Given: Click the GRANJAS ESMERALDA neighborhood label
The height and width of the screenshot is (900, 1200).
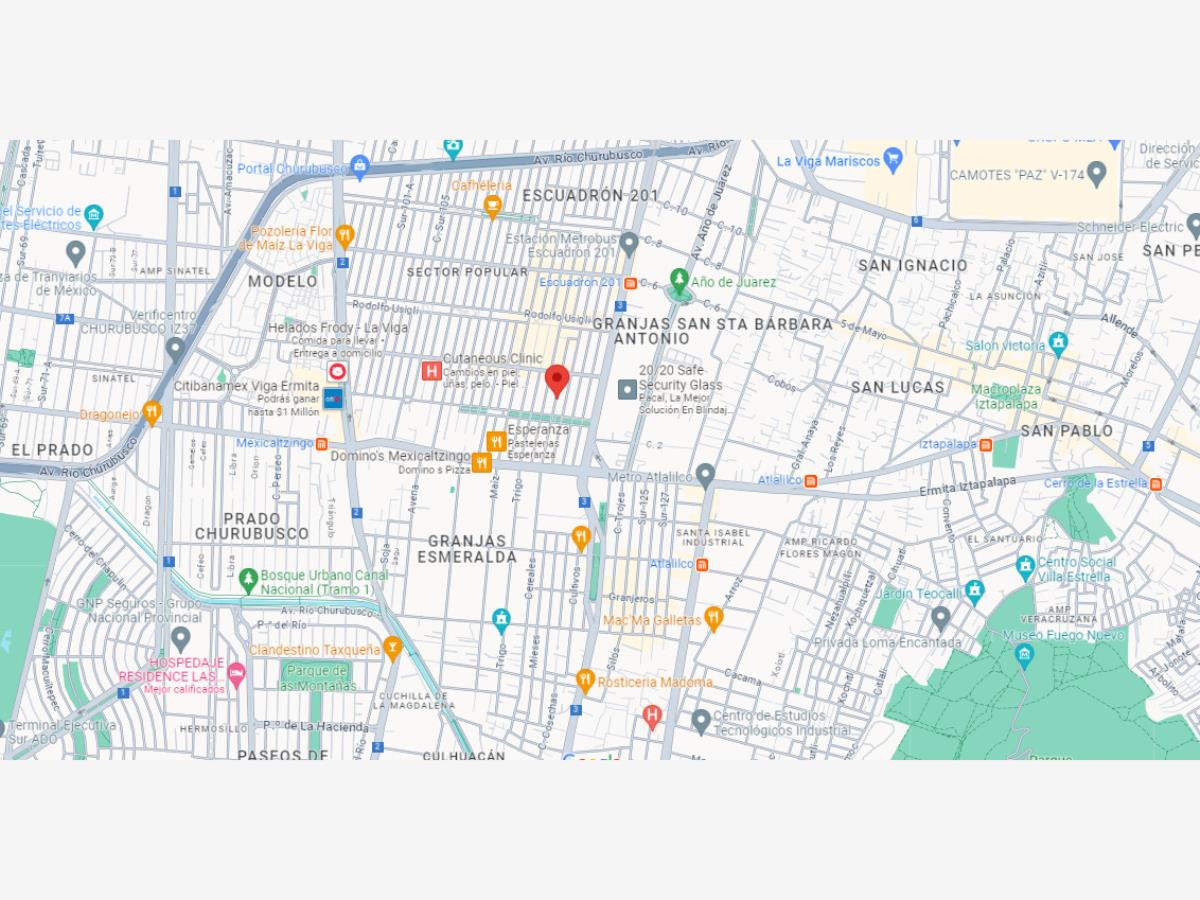Looking at the screenshot, I should click(467, 549).
